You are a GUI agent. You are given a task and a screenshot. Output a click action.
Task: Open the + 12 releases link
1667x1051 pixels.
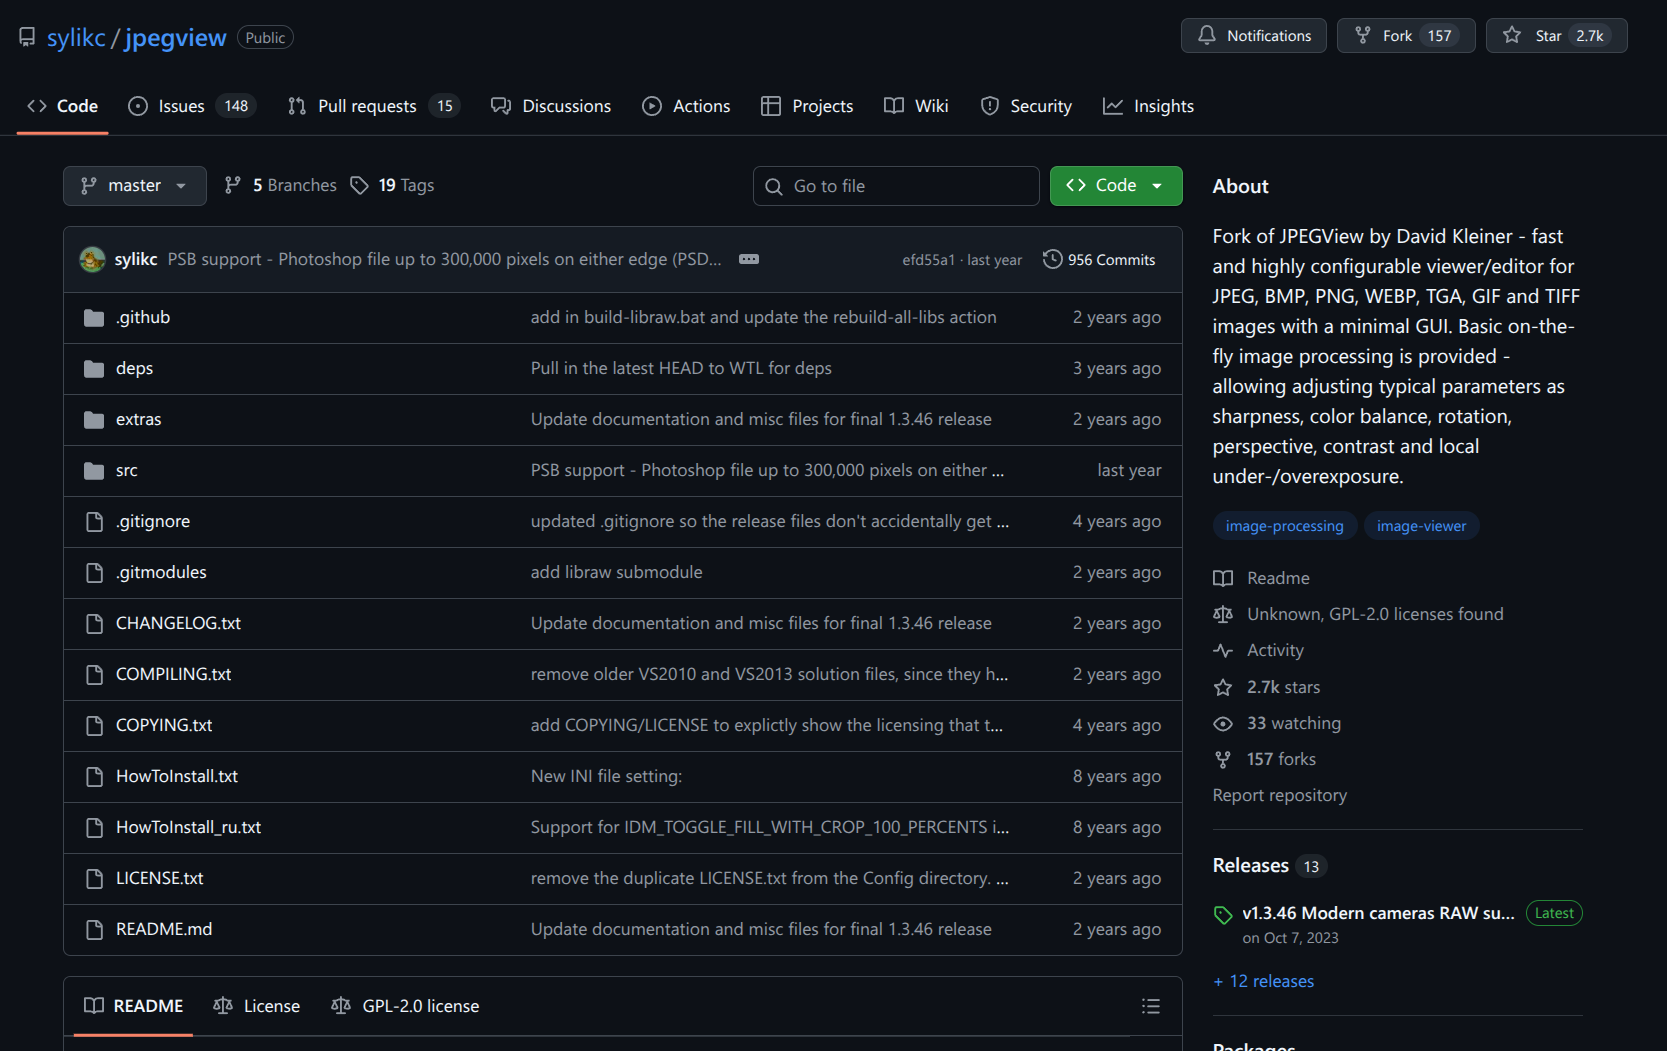coord(1264,981)
